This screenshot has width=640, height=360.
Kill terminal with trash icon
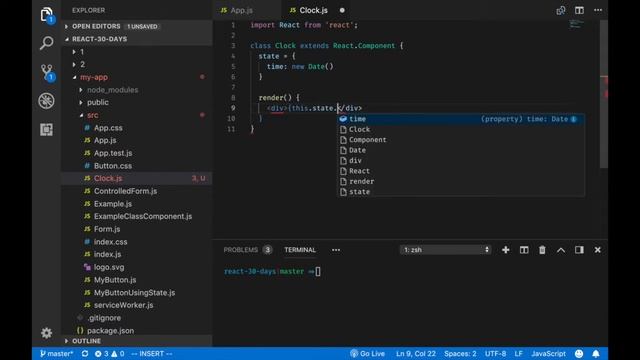(x=542, y=250)
